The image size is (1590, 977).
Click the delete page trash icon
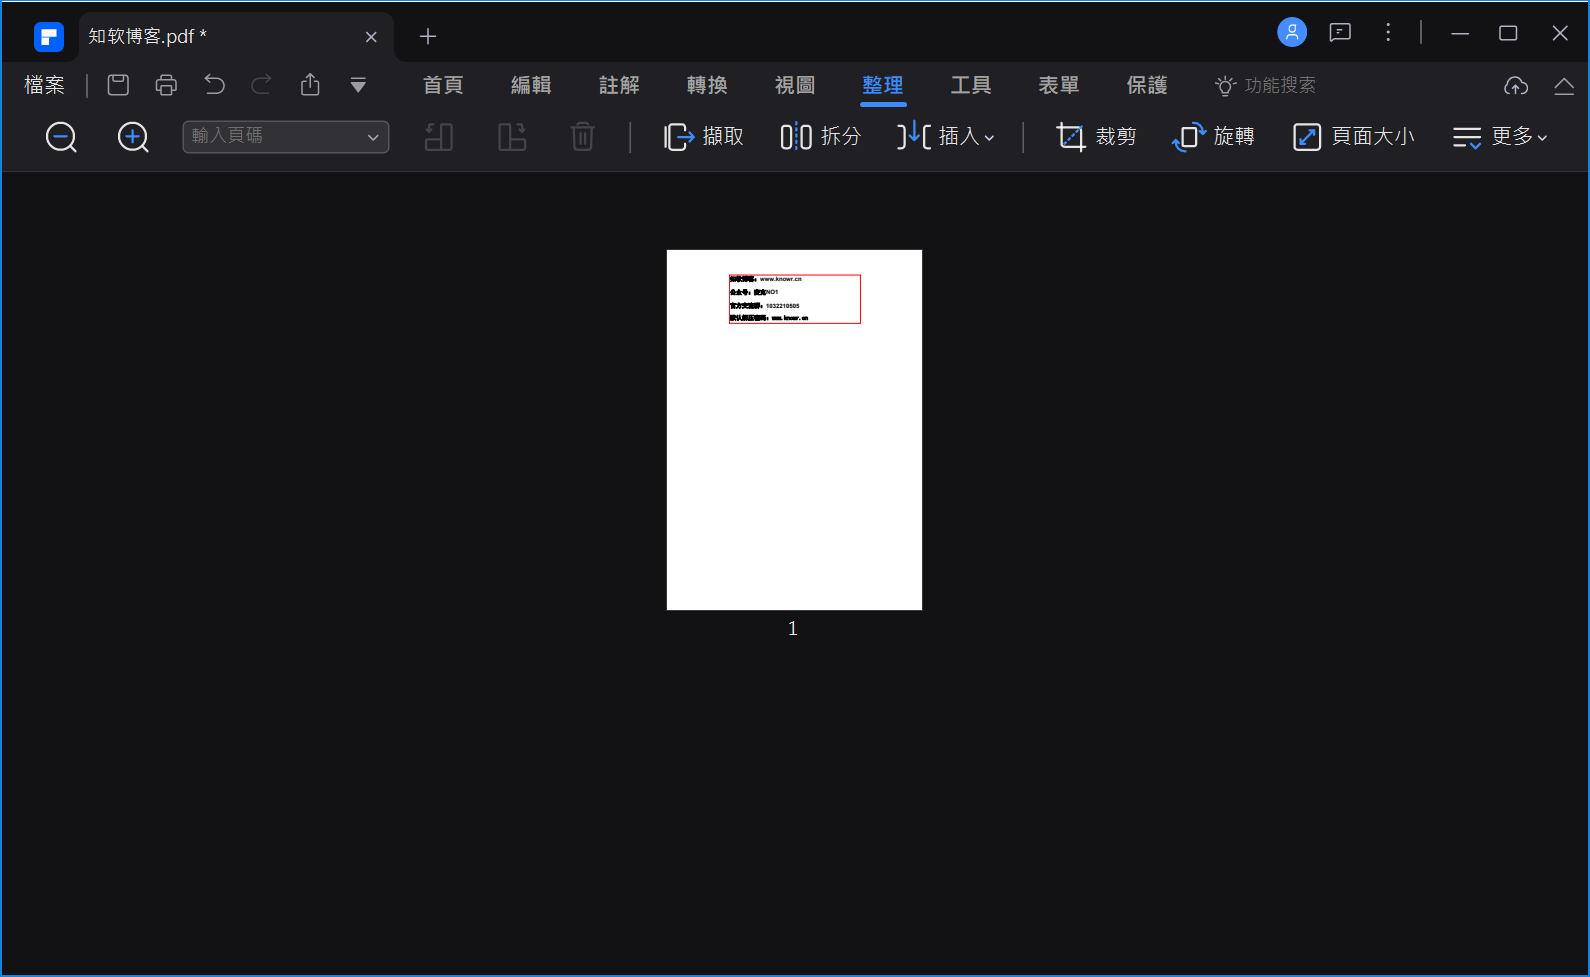pyautogui.click(x=582, y=137)
